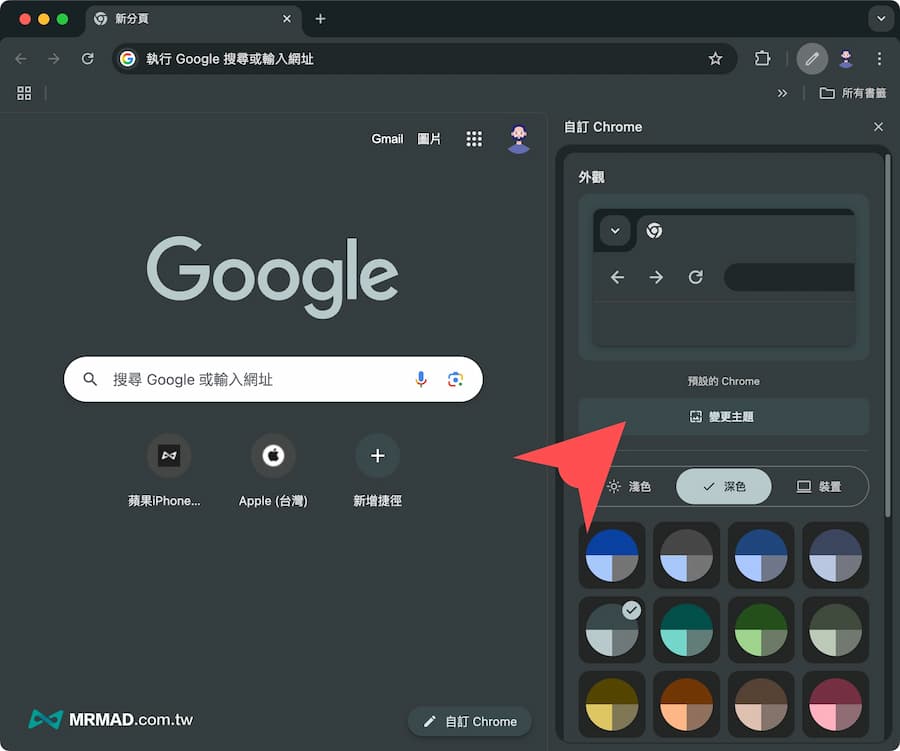The height and width of the screenshot is (751, 900).
Task: Open tab groups grid in bookmarks bar
Action: pyautogui.click(x=24, y=93)
